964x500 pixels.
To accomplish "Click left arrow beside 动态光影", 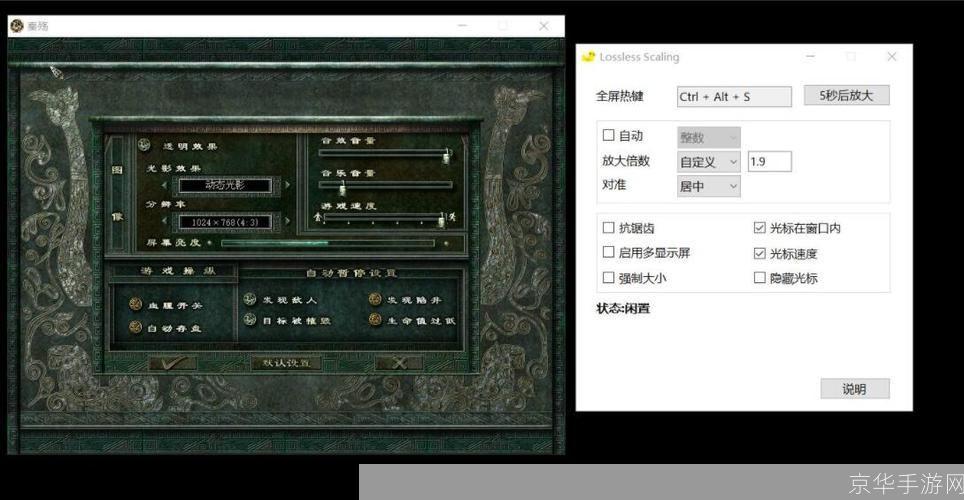I will point(164,185).
